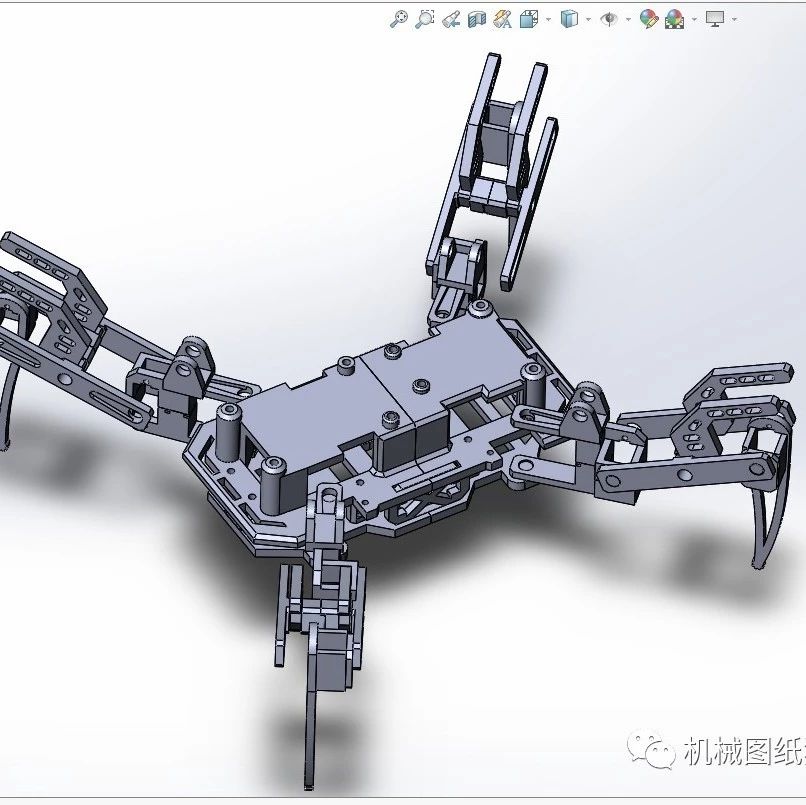
Task: Expand the View Orientation dropdown arrow
Action: pyautogui.click(x=548, y=20)
